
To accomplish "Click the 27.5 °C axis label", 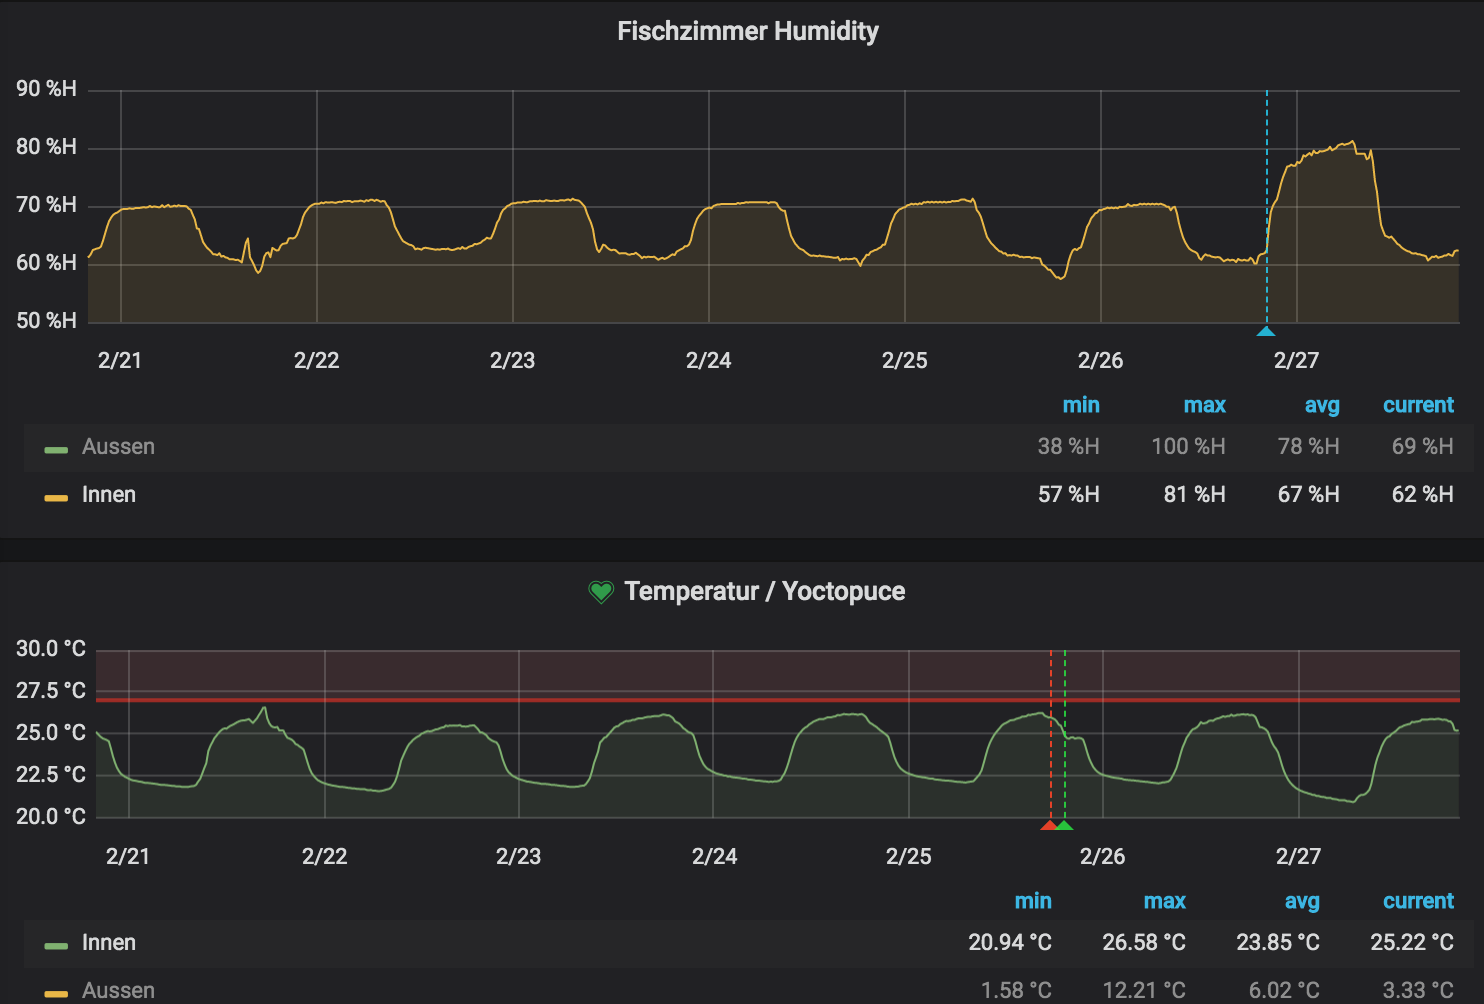I will tap(51, 691).
